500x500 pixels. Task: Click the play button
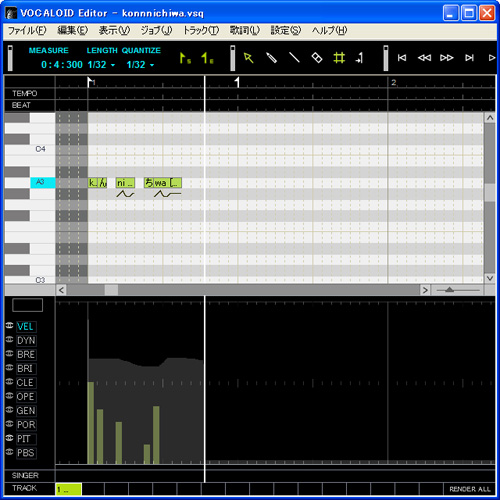pyautogui.click(x=492, y=58)
